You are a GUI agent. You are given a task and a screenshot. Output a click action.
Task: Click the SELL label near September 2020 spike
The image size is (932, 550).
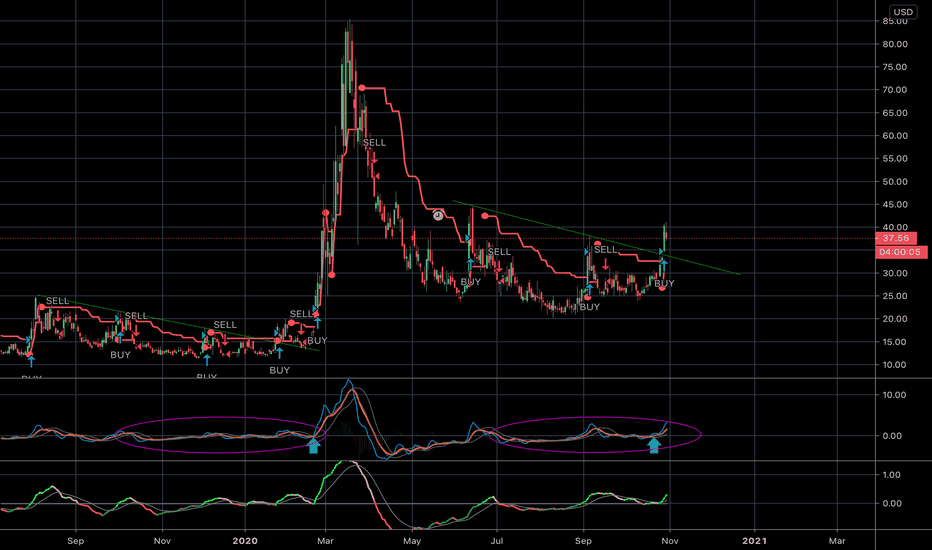pyautogui.click(x=606, y=250)
